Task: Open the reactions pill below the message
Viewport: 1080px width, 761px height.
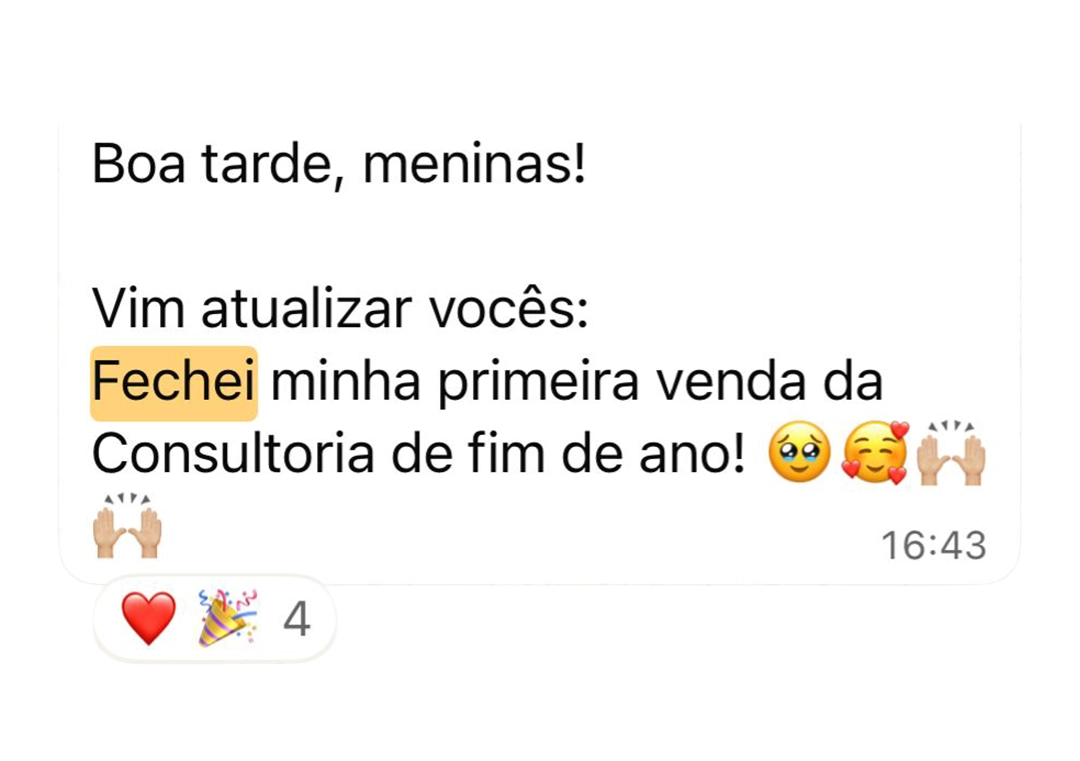Action: tap(215, 618)
